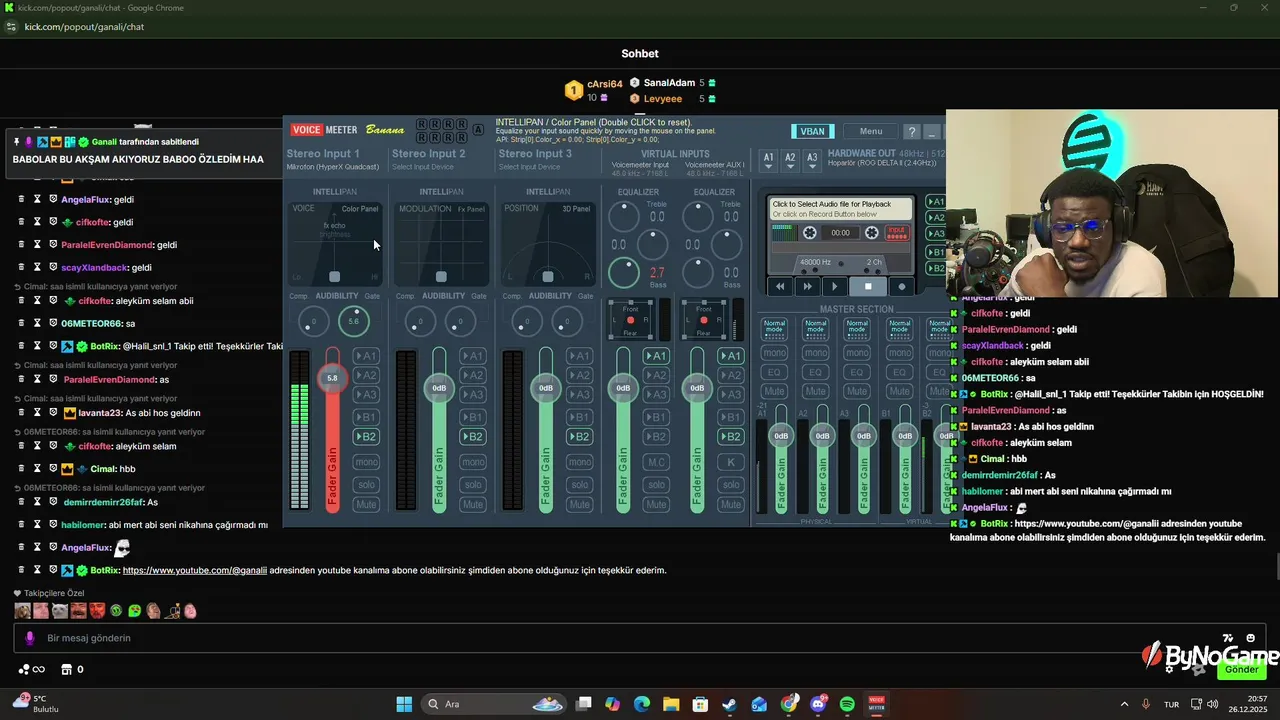Screen dimensions: 1280x720
Task: Click Stereo Input 1 red fader gain knob
Action: (x=332, y=378)
